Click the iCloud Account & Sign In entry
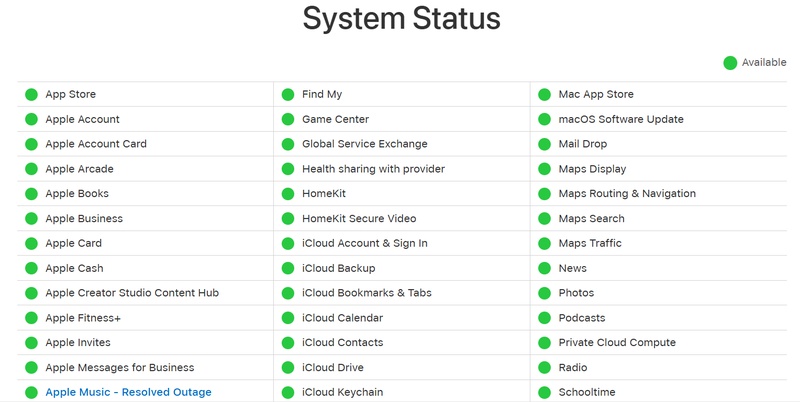 coord(365,243)
